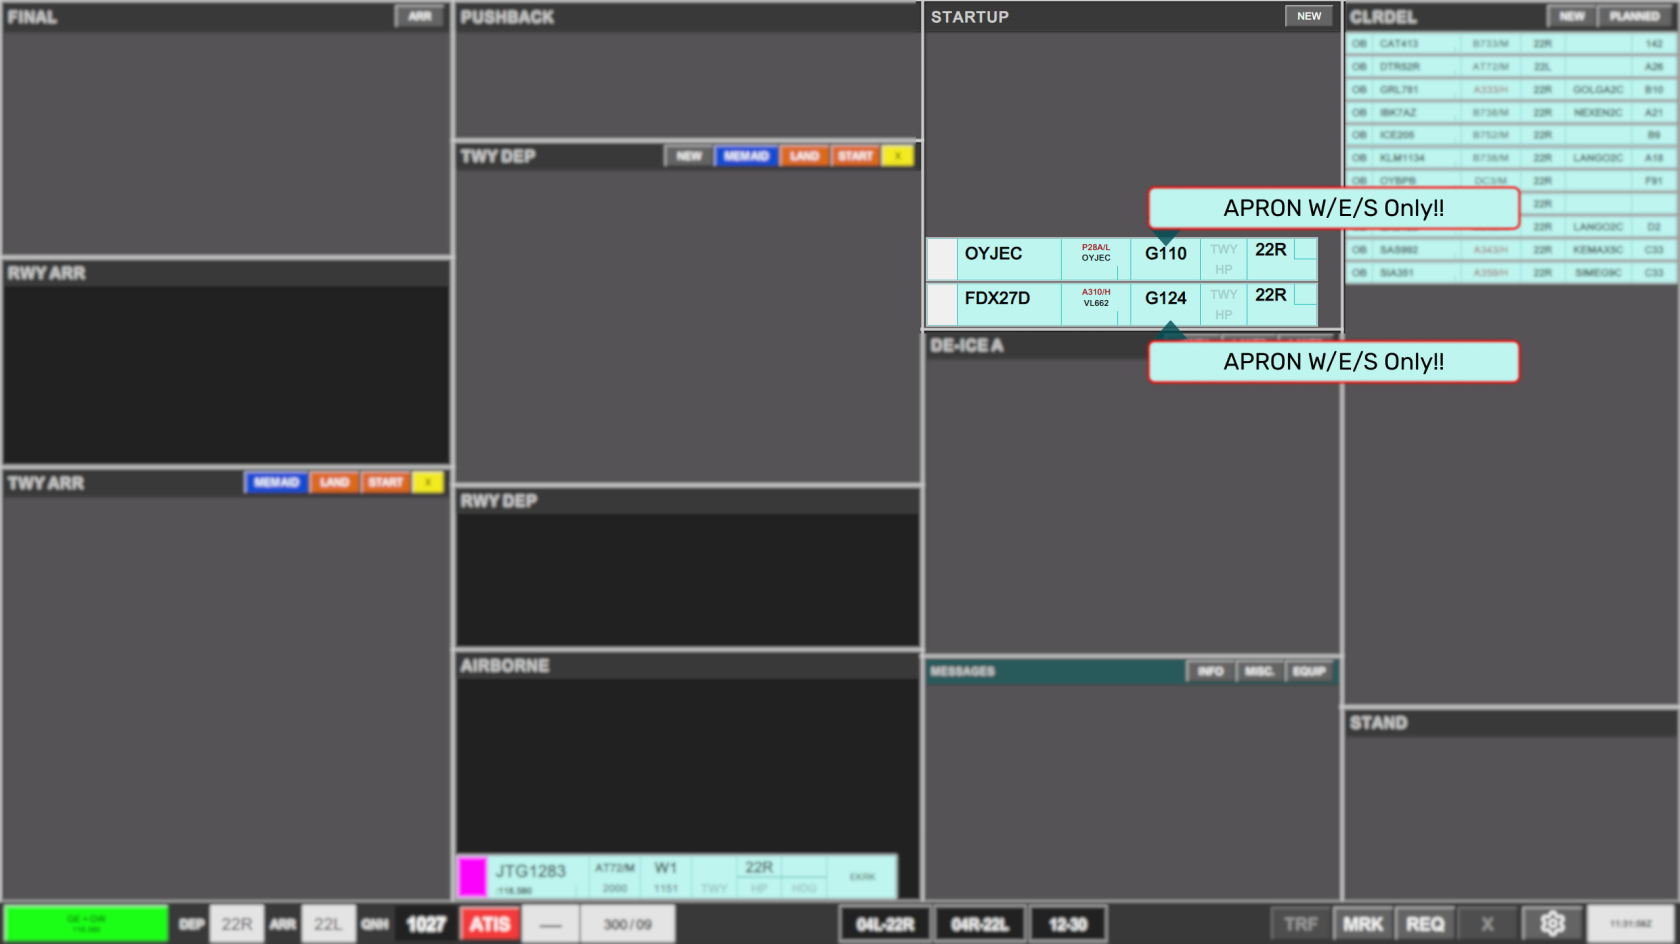Open the arrival runway 22L selector
Image resolution: width=1680 pixels, height=944 pixels.
(x=328, y=924)
